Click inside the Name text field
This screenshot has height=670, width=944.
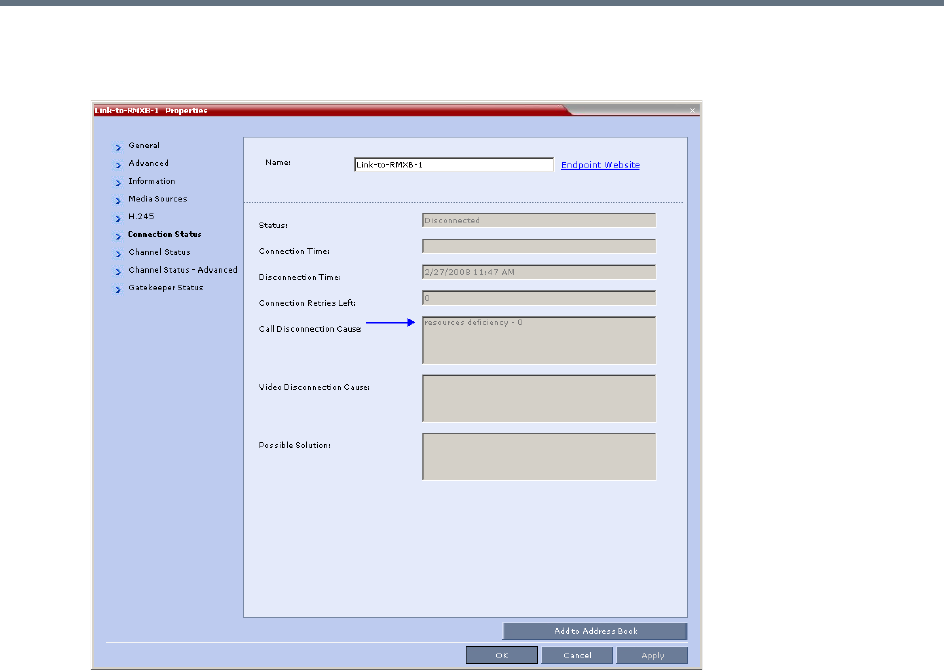click(x=453, y=165)
